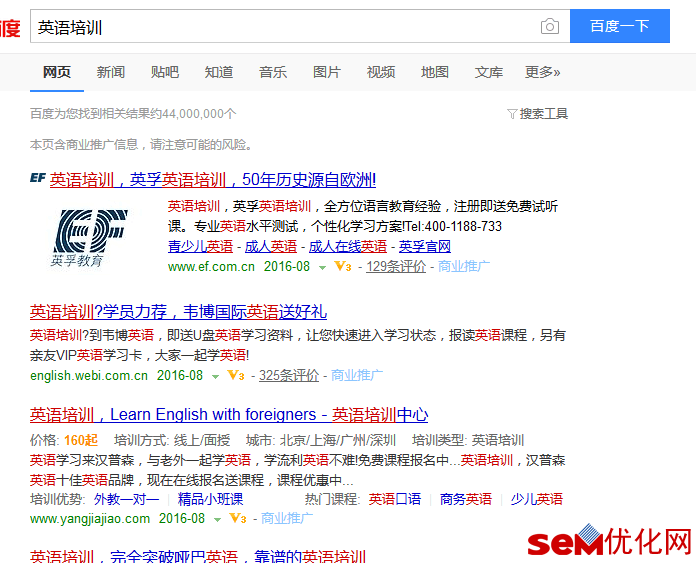Screen dimensions: 696x563
Task: Switch to the 贴吧 tab
Action: pyautogui.click(x=165, y=72)
